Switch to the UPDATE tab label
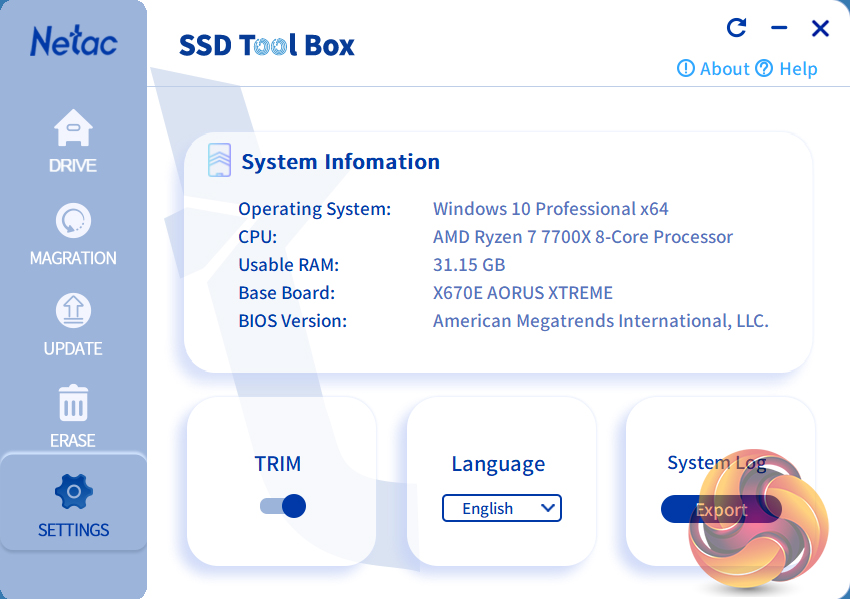Image resolution: width=850 pixels, height=599 pixels. pos(73,349)
